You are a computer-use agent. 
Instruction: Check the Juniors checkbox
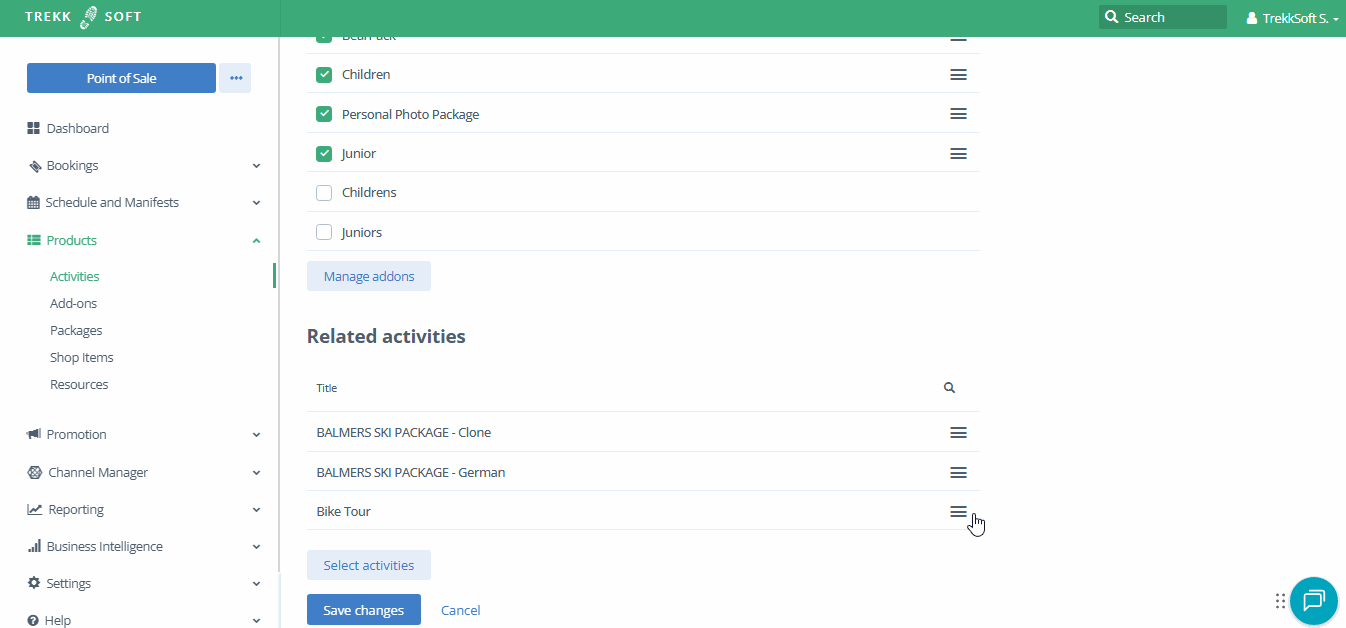point(323,231)
